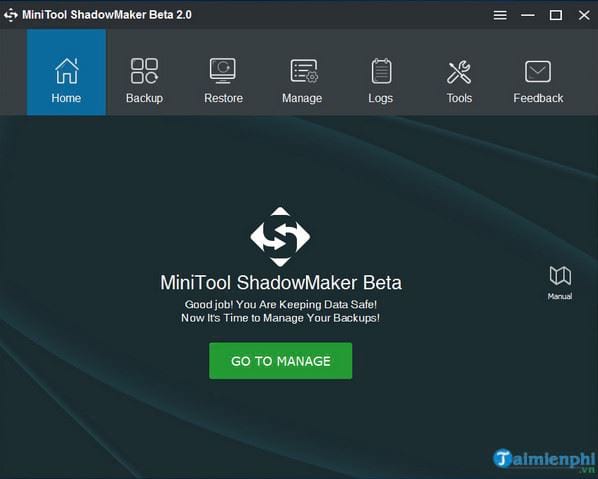Viewport: 598px width, 479px height.
Task: Click the ShadowMaker center logo emblem
Action: (280, 236)
